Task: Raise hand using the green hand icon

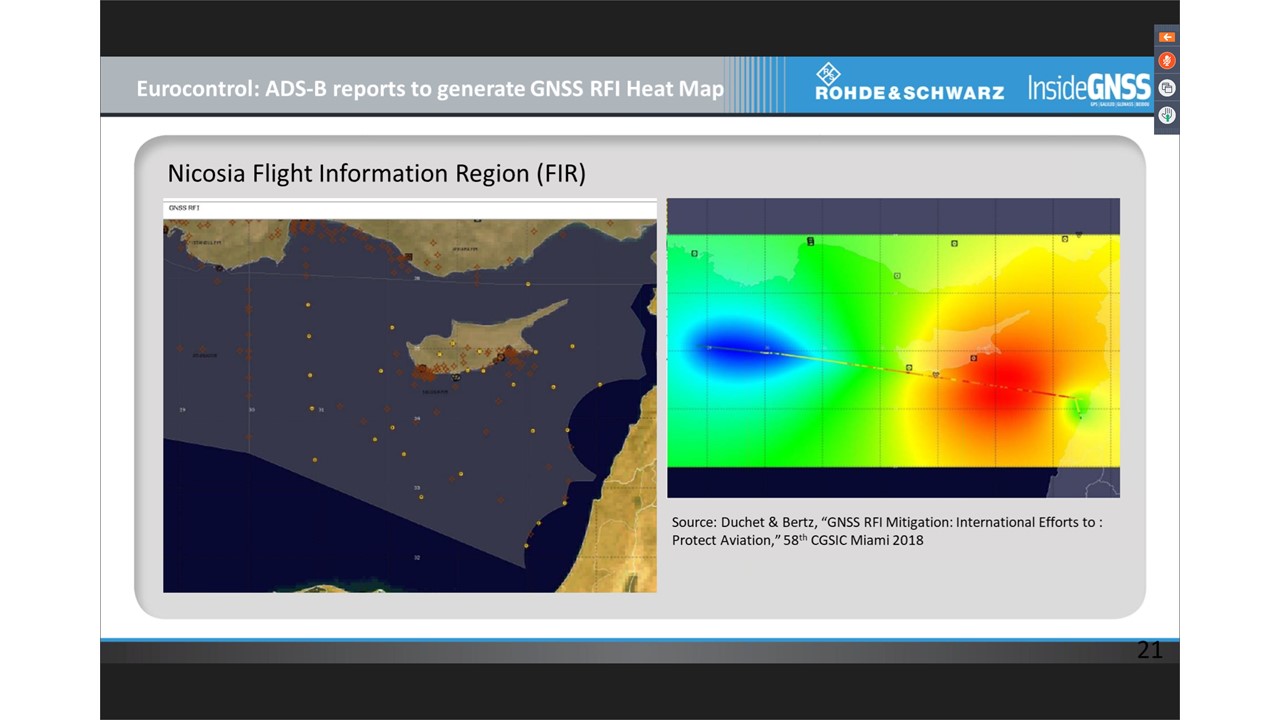Action: click(1166, 115)
